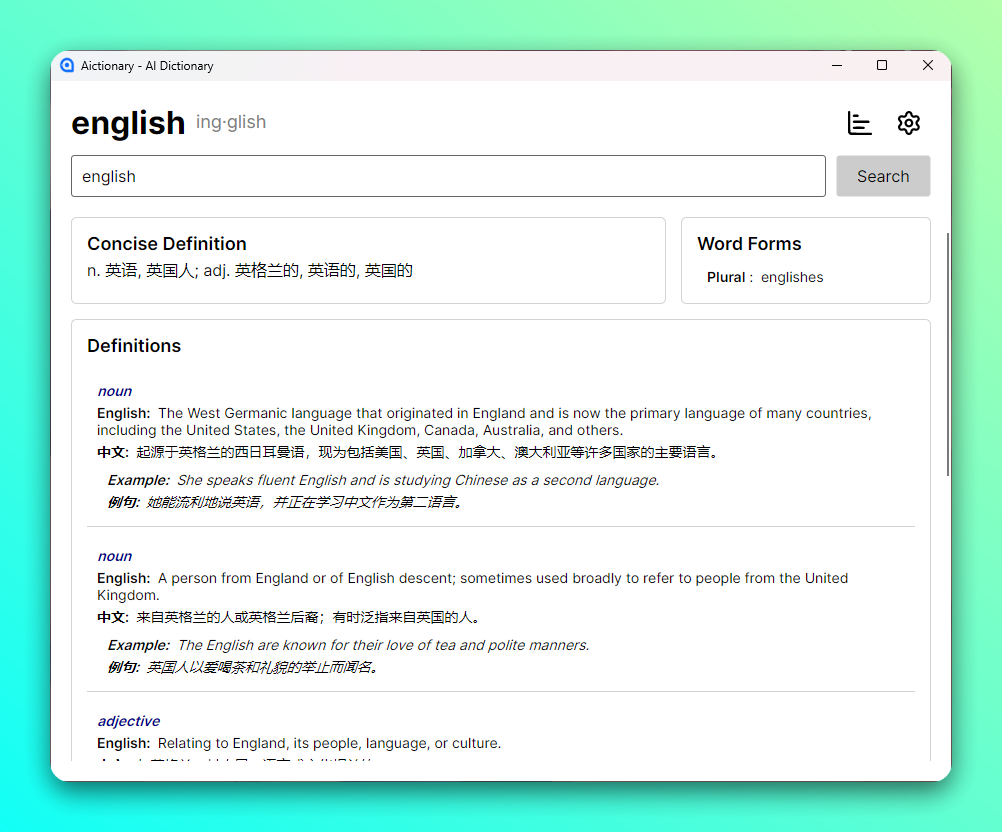
Task: Open settings with the gear icon
Action: (x=908, y=123)
